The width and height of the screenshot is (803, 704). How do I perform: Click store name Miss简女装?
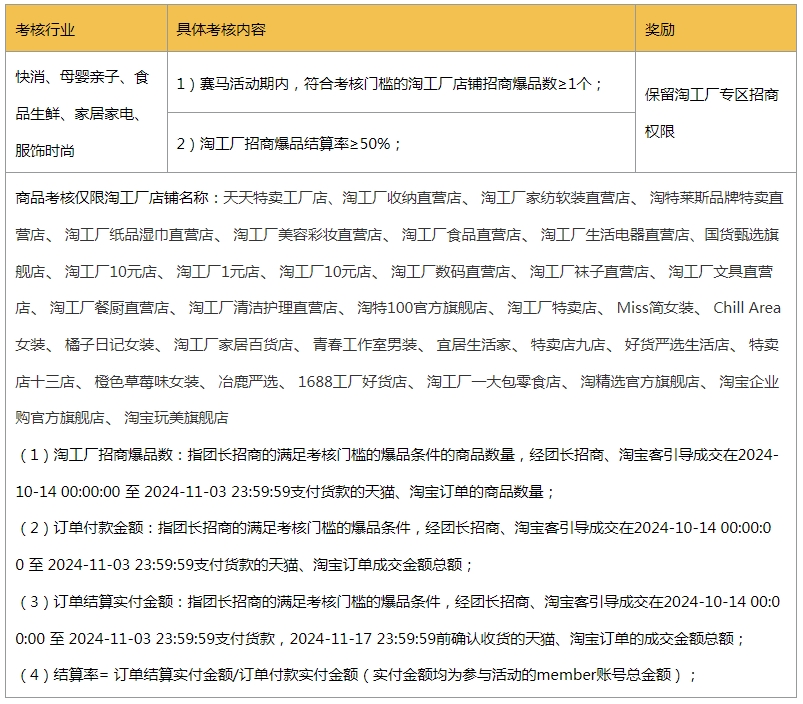pyautogui.click(x=656, y=308)
